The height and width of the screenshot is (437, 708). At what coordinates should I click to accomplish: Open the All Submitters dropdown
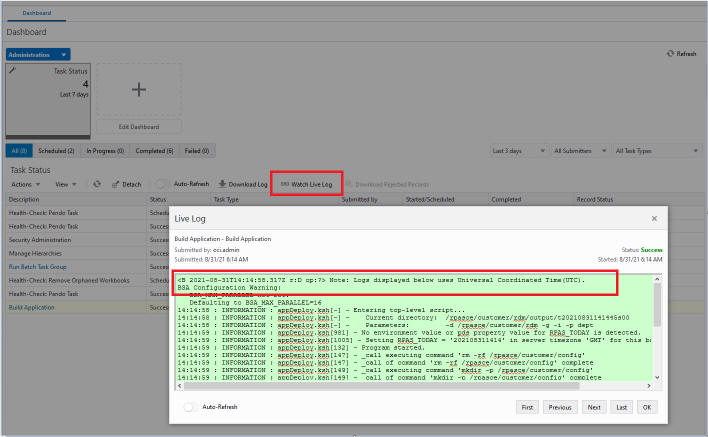point(580,151)
